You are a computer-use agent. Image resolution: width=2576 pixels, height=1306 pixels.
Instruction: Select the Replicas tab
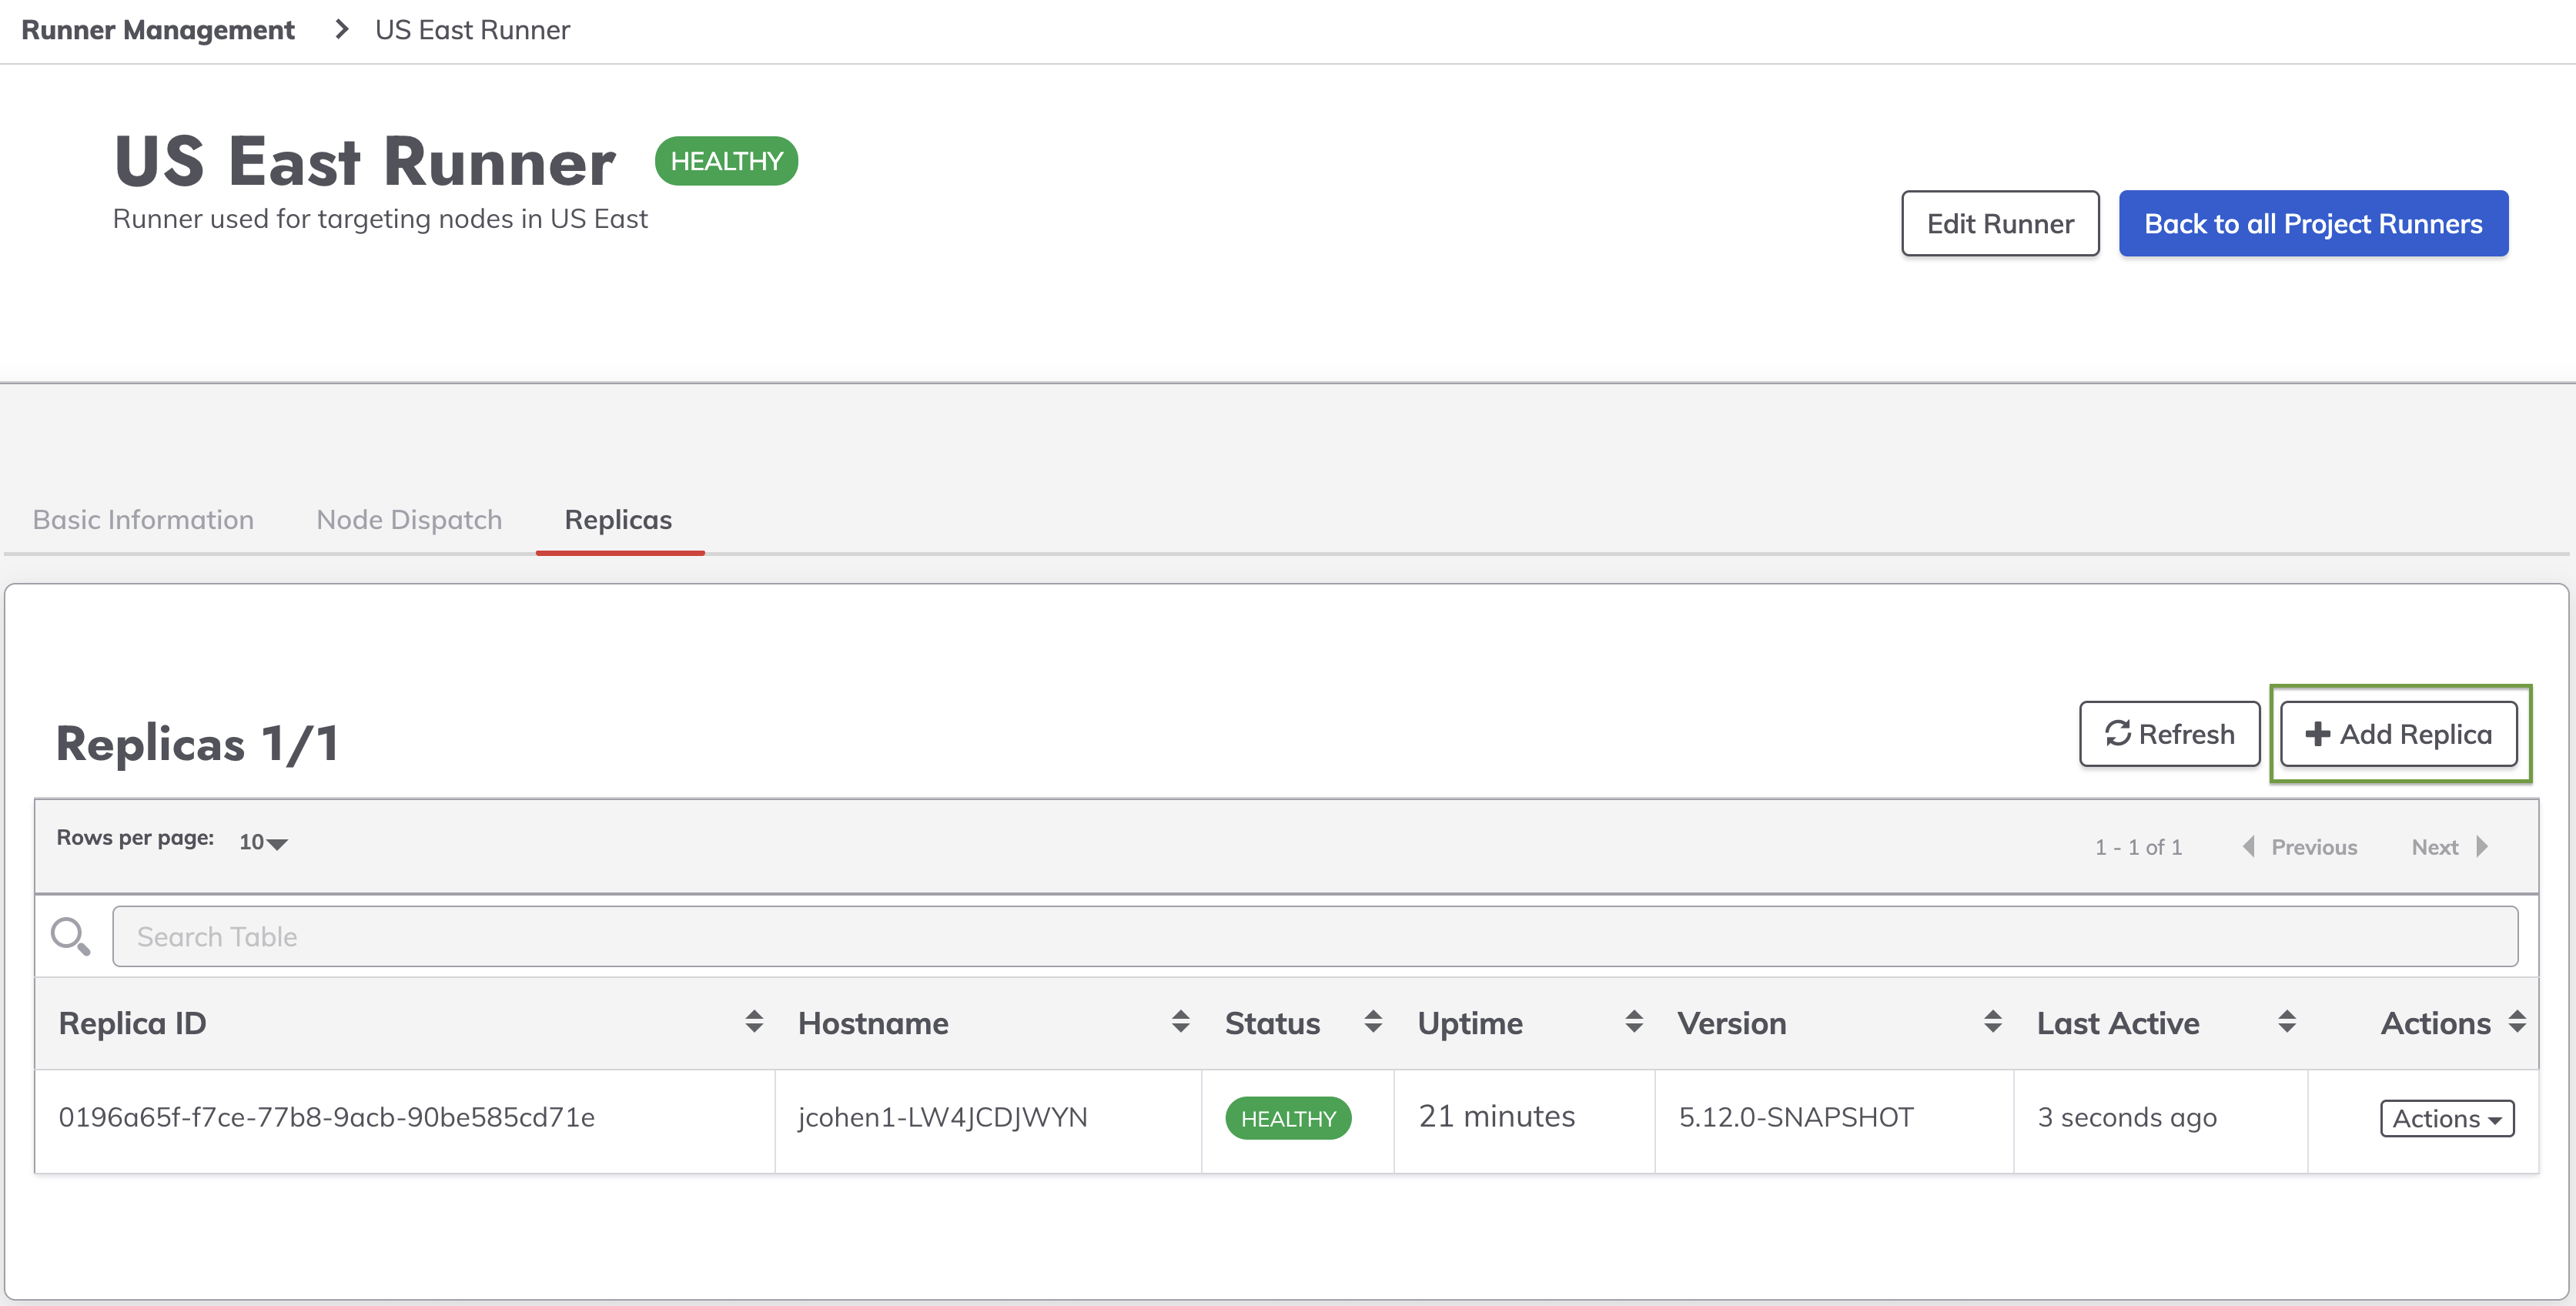pos(618,520)
